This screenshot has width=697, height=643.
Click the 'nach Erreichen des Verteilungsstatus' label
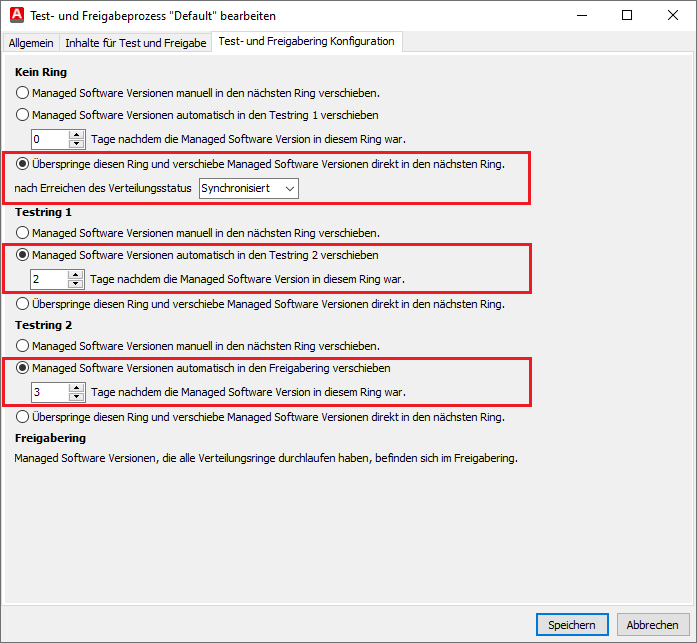pos(103,188)
